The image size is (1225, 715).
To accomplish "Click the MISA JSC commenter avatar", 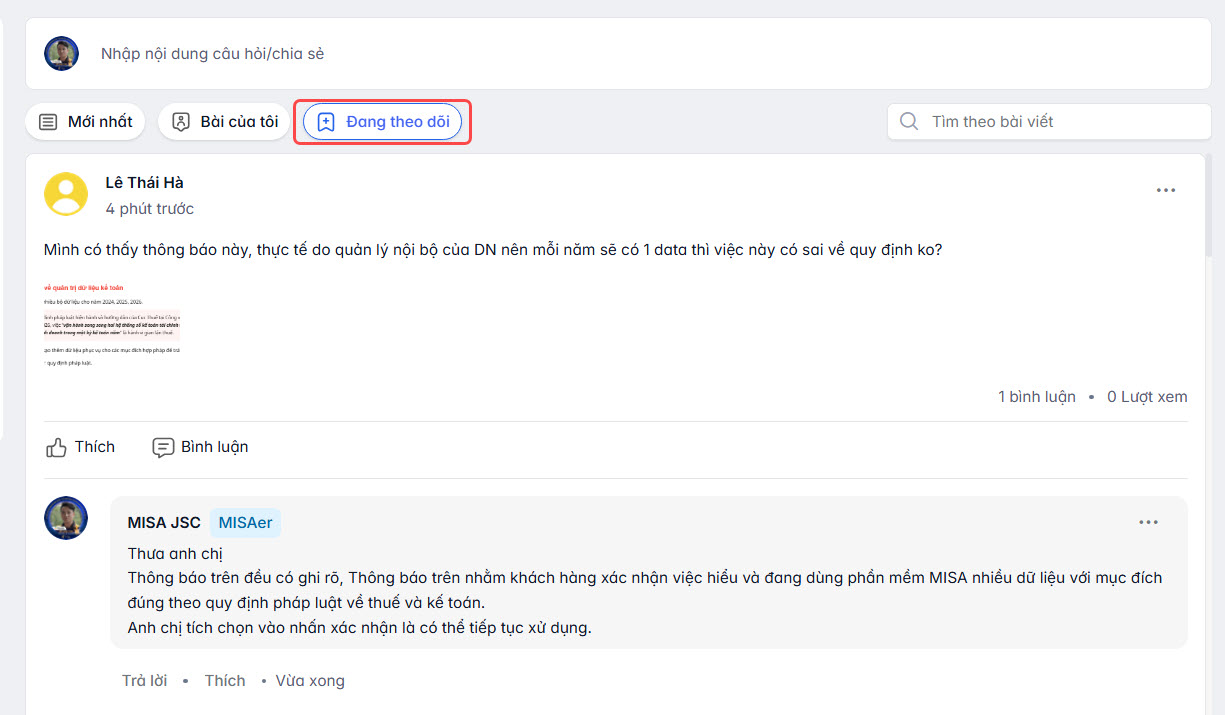I will pyautogui.click(x=66, y=518).
